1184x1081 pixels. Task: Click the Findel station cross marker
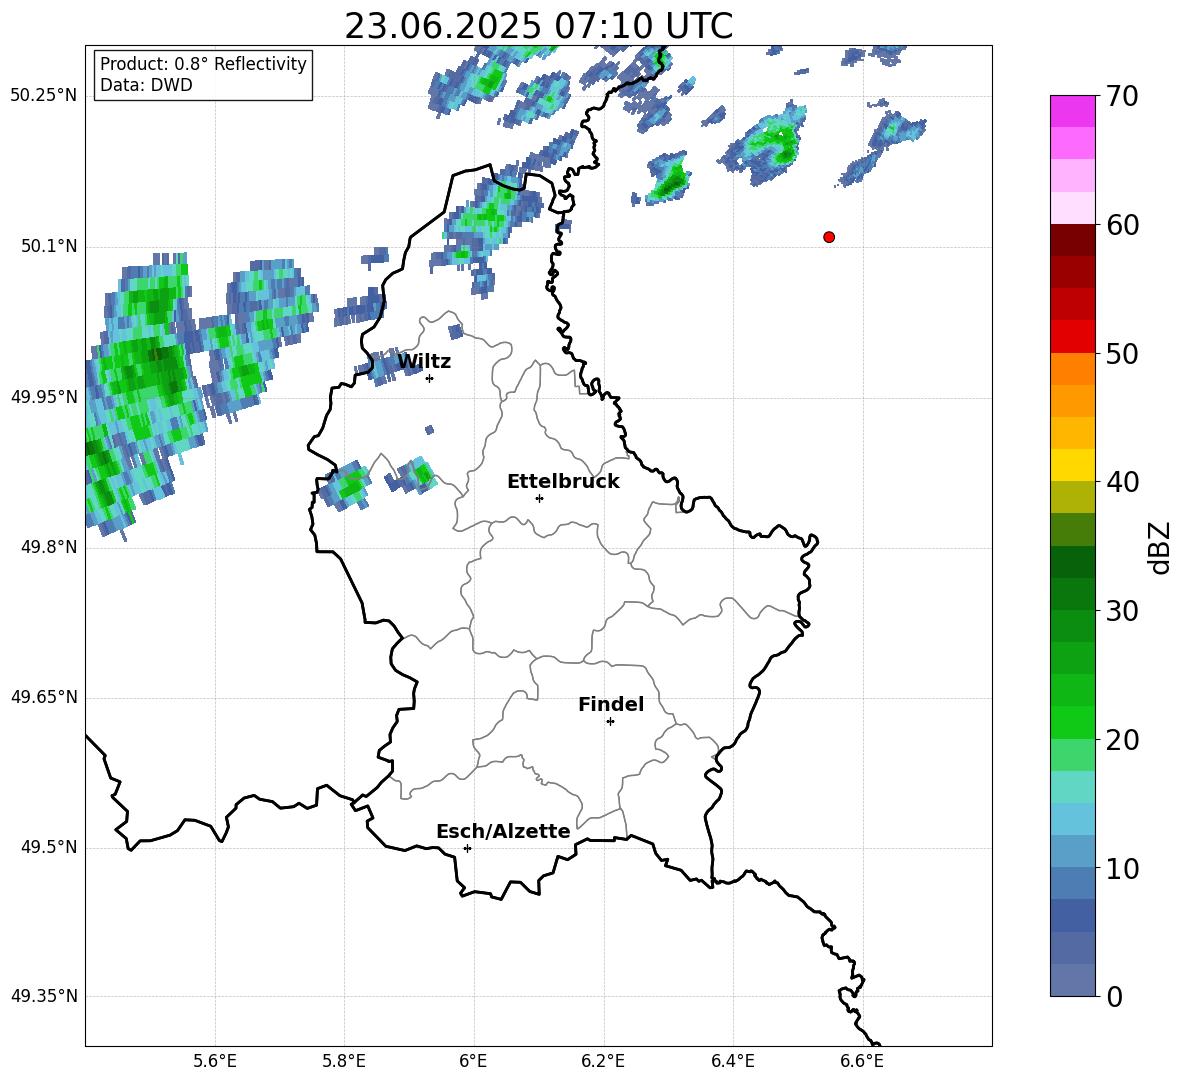pyautogui.click(x=610, y=722)
